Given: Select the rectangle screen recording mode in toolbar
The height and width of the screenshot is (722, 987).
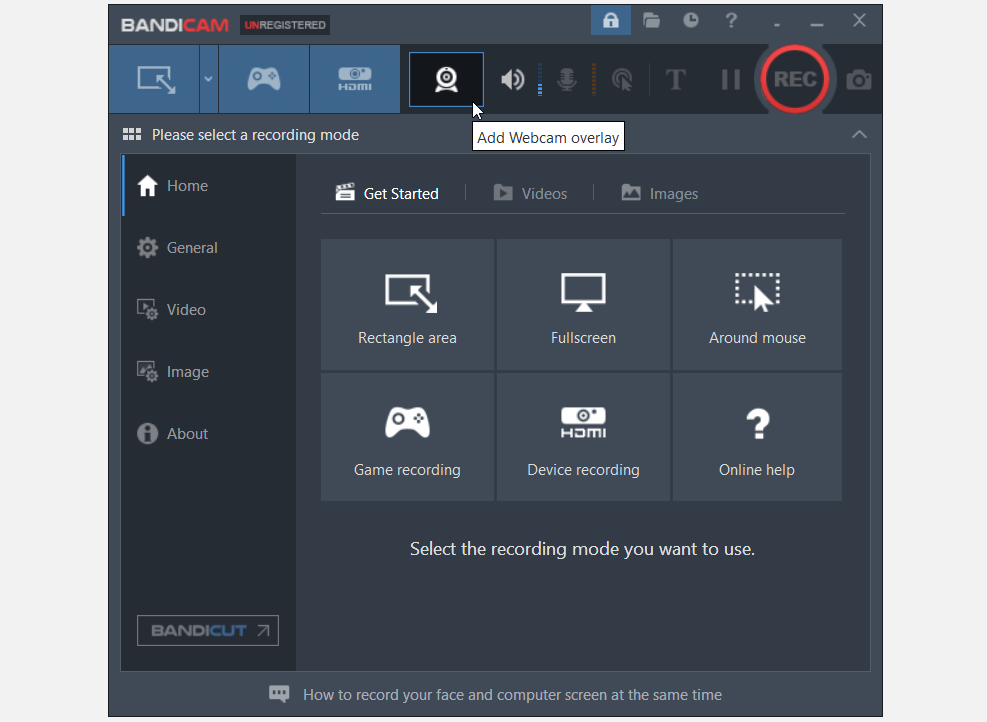Looking at the screenshot, I should pyautogui.click(x=155, y=79).
